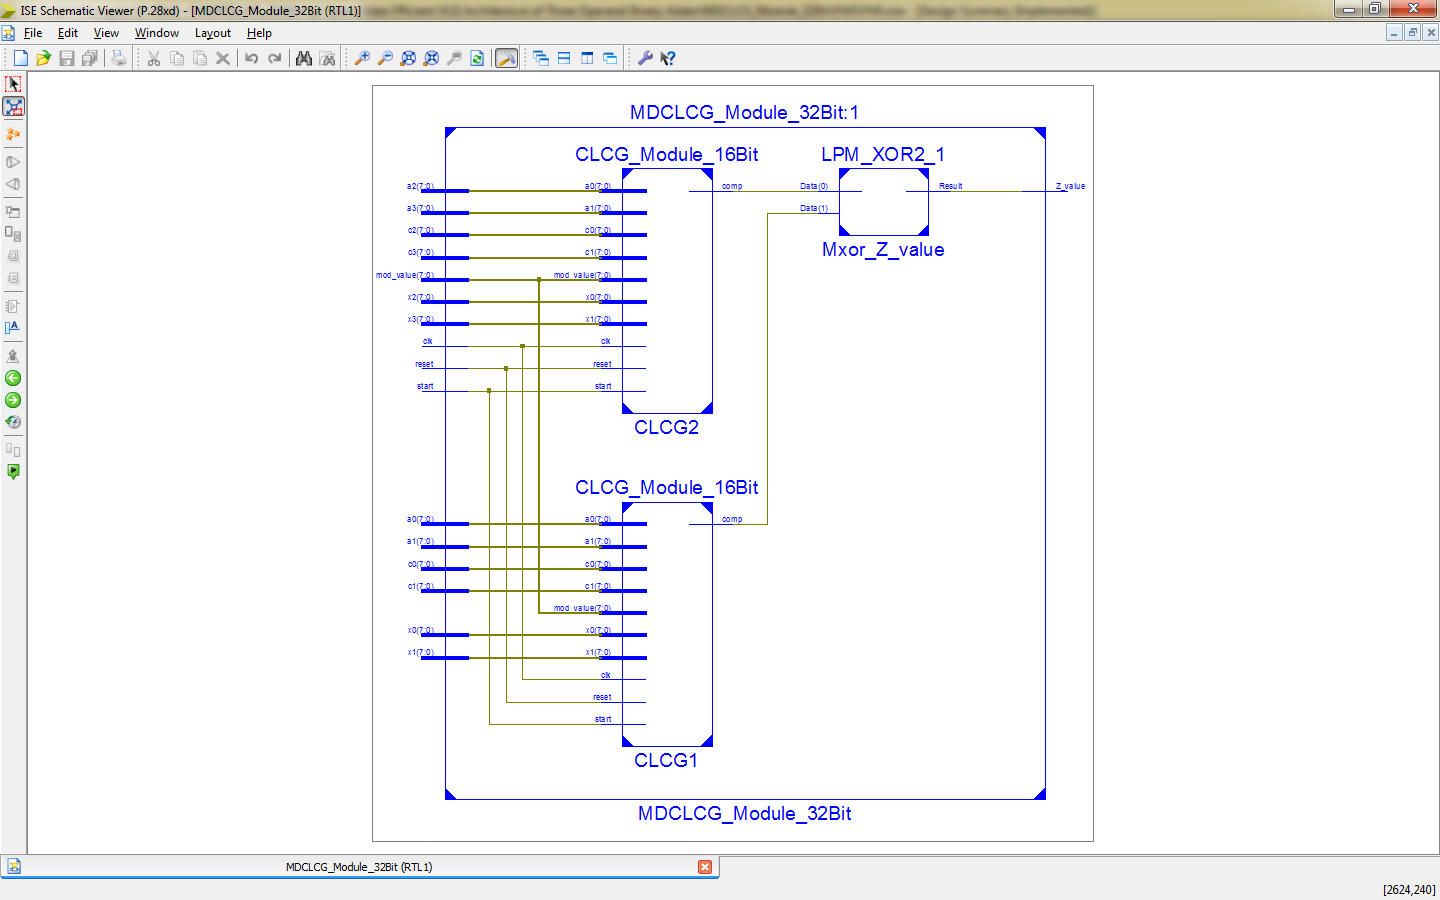Click the What's This help cursor icon
This screenshot has width=1440, height=900.
[668, 58]
